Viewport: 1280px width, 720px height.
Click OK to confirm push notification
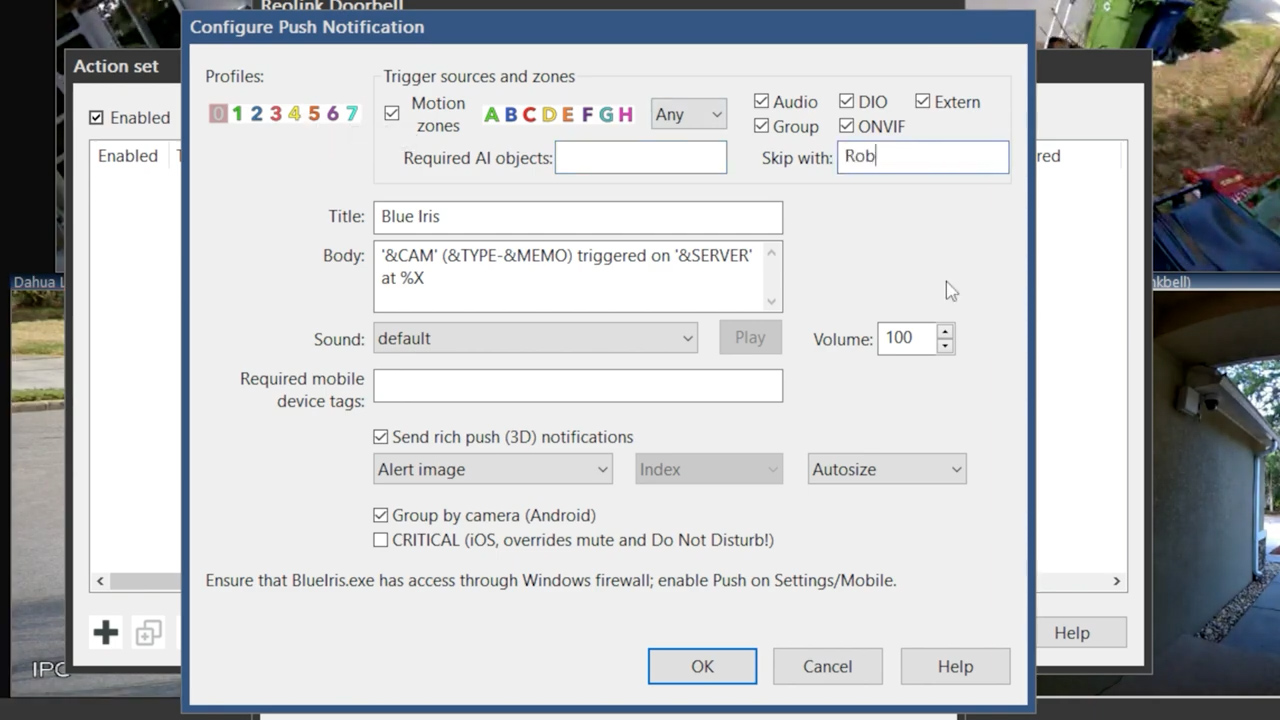click(702, 666)
